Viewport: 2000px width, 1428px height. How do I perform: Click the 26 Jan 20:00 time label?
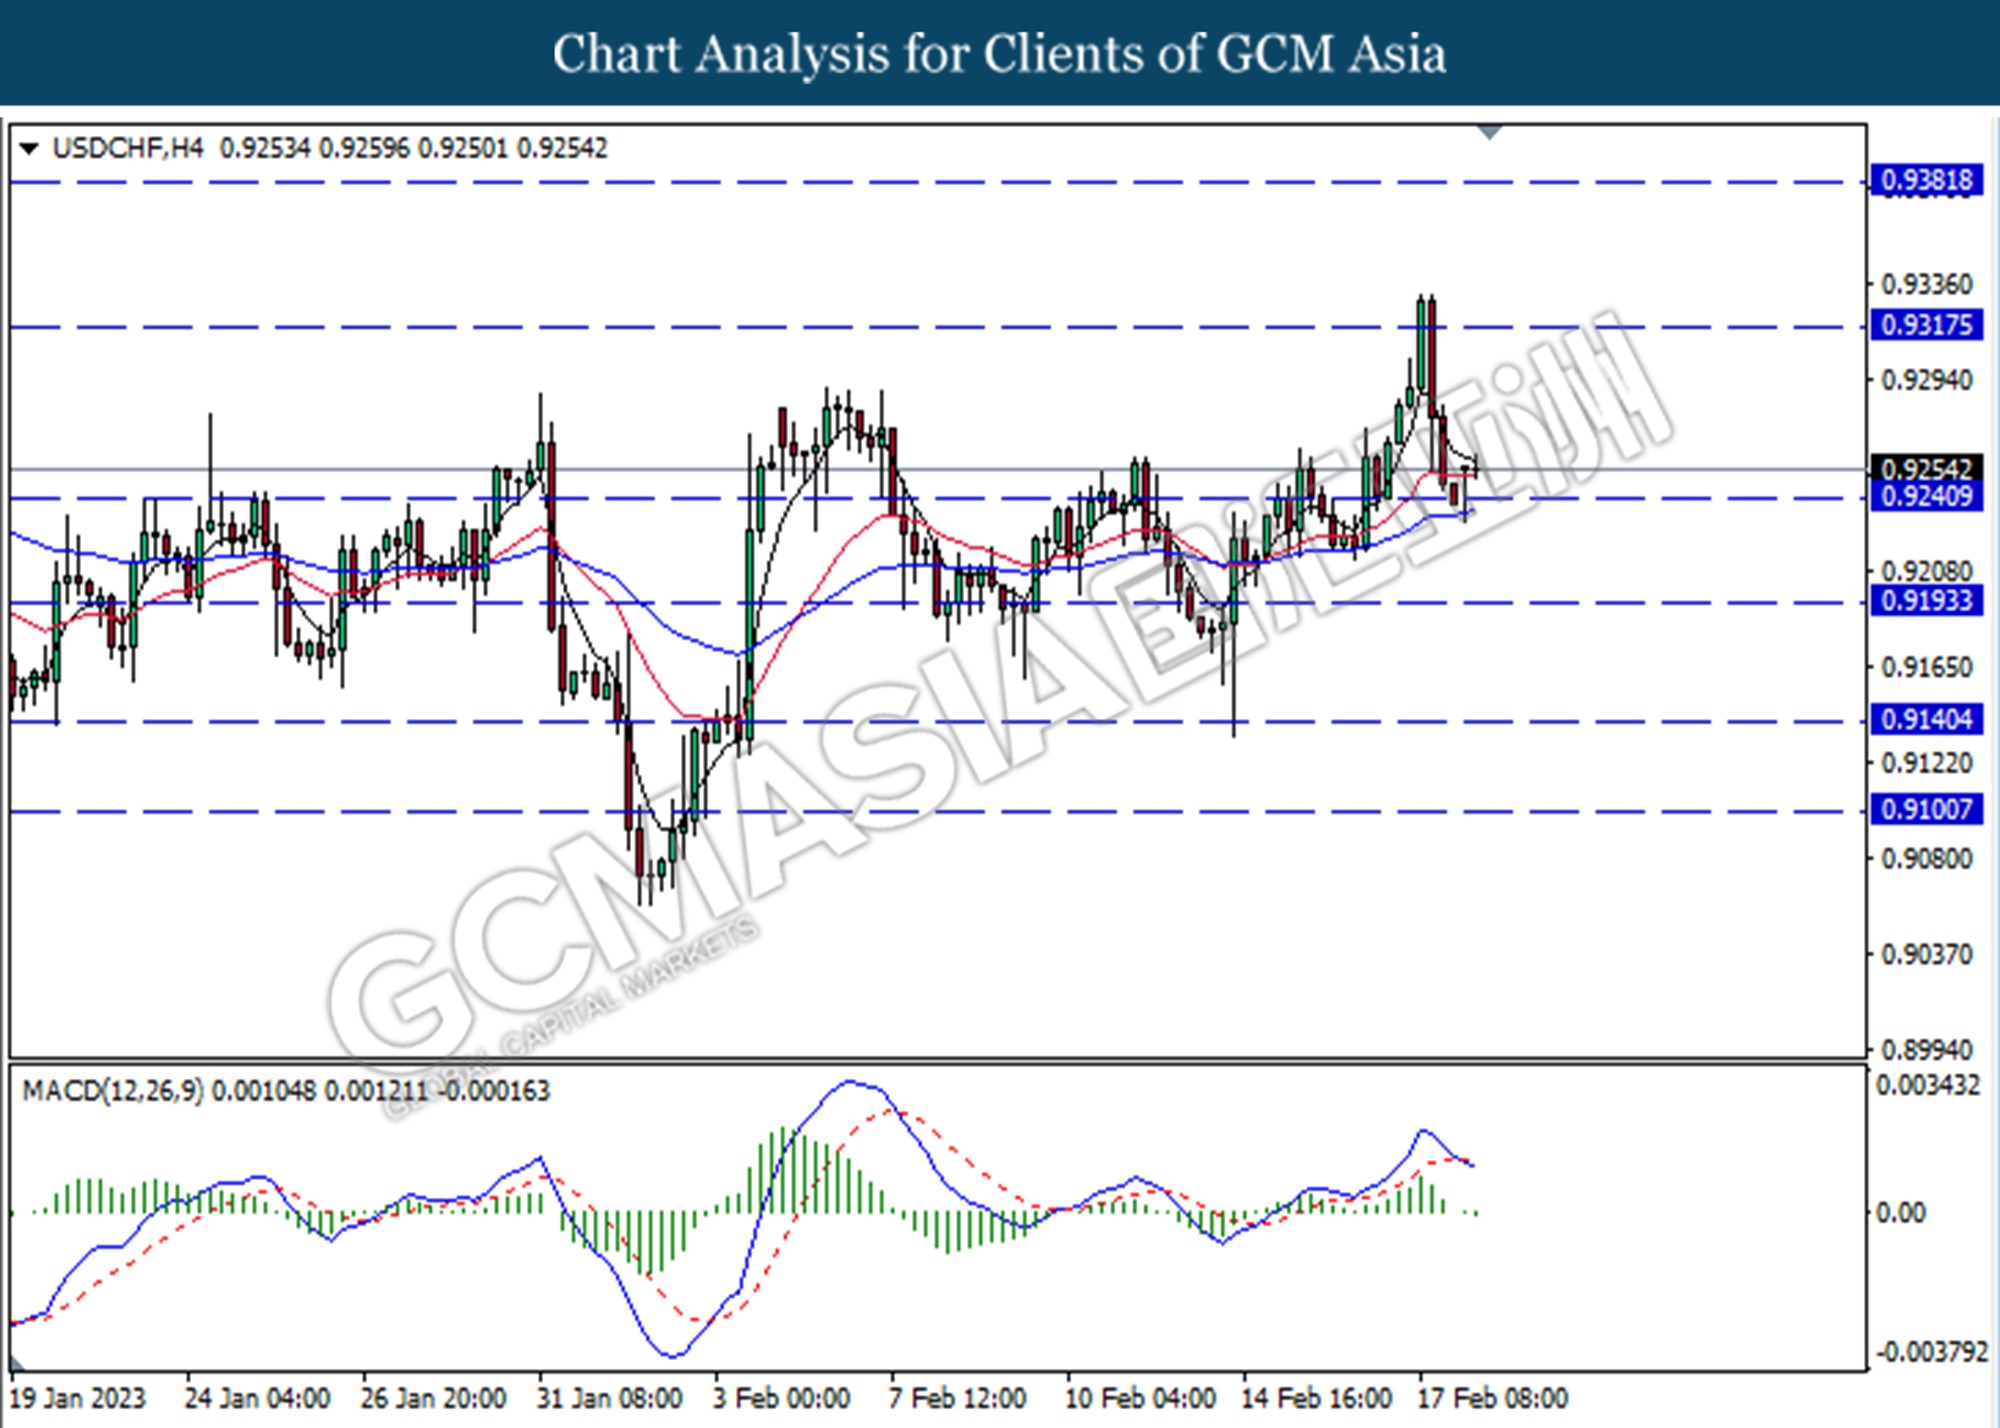click(433, 1398)
